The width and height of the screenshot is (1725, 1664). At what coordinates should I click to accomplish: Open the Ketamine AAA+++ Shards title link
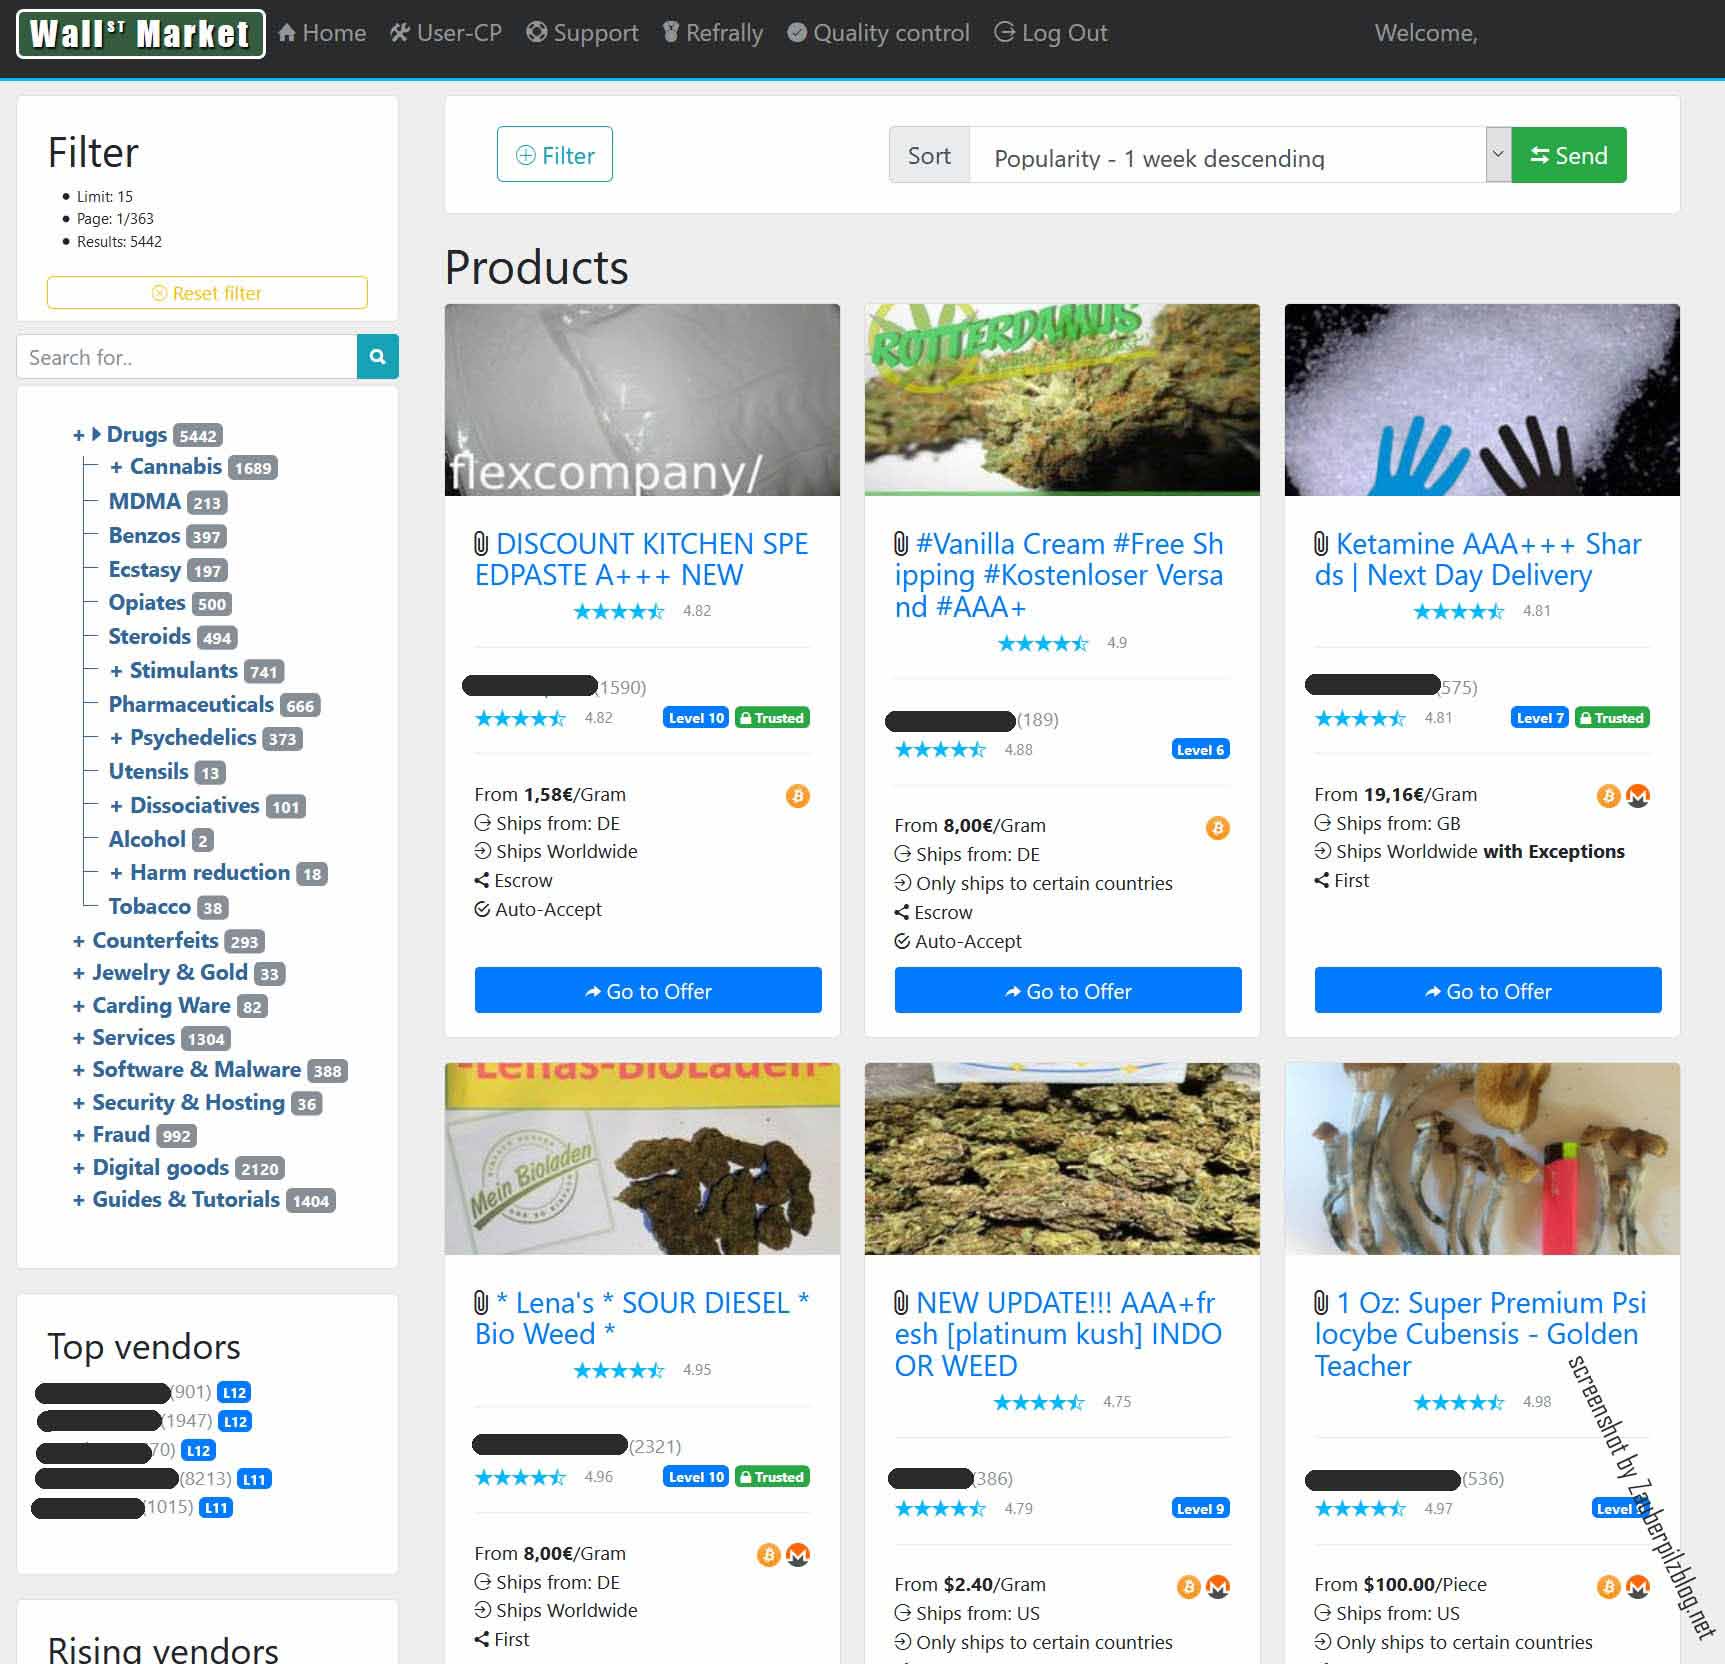pyautogui.click(x=1478, y=560)
